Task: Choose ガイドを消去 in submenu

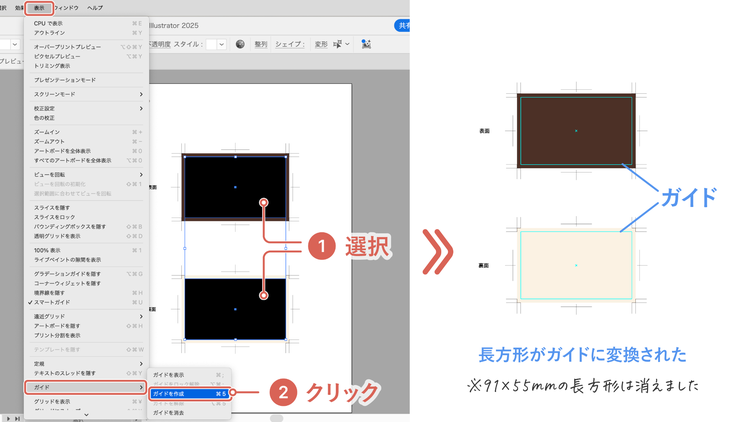Action: 189,412
